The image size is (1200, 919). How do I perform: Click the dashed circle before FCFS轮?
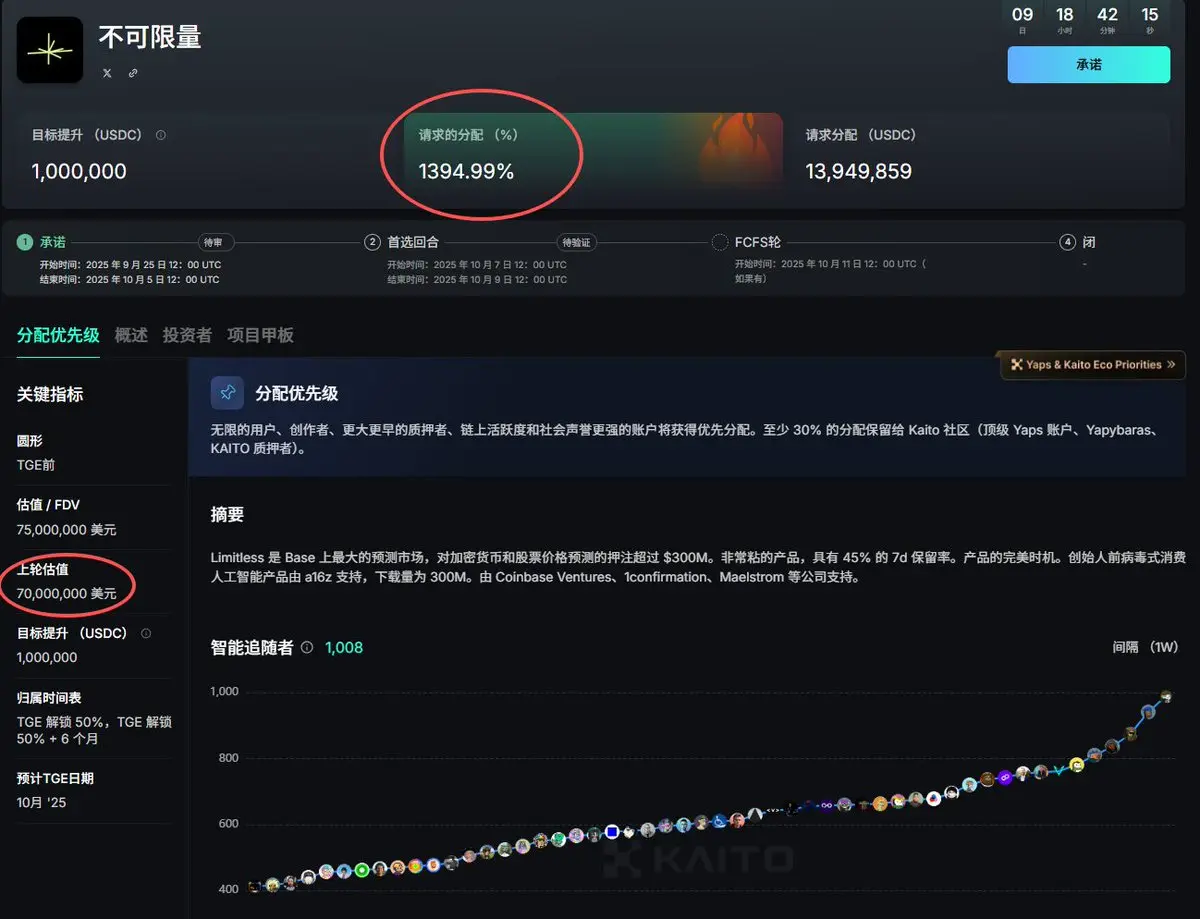(719, 242)
